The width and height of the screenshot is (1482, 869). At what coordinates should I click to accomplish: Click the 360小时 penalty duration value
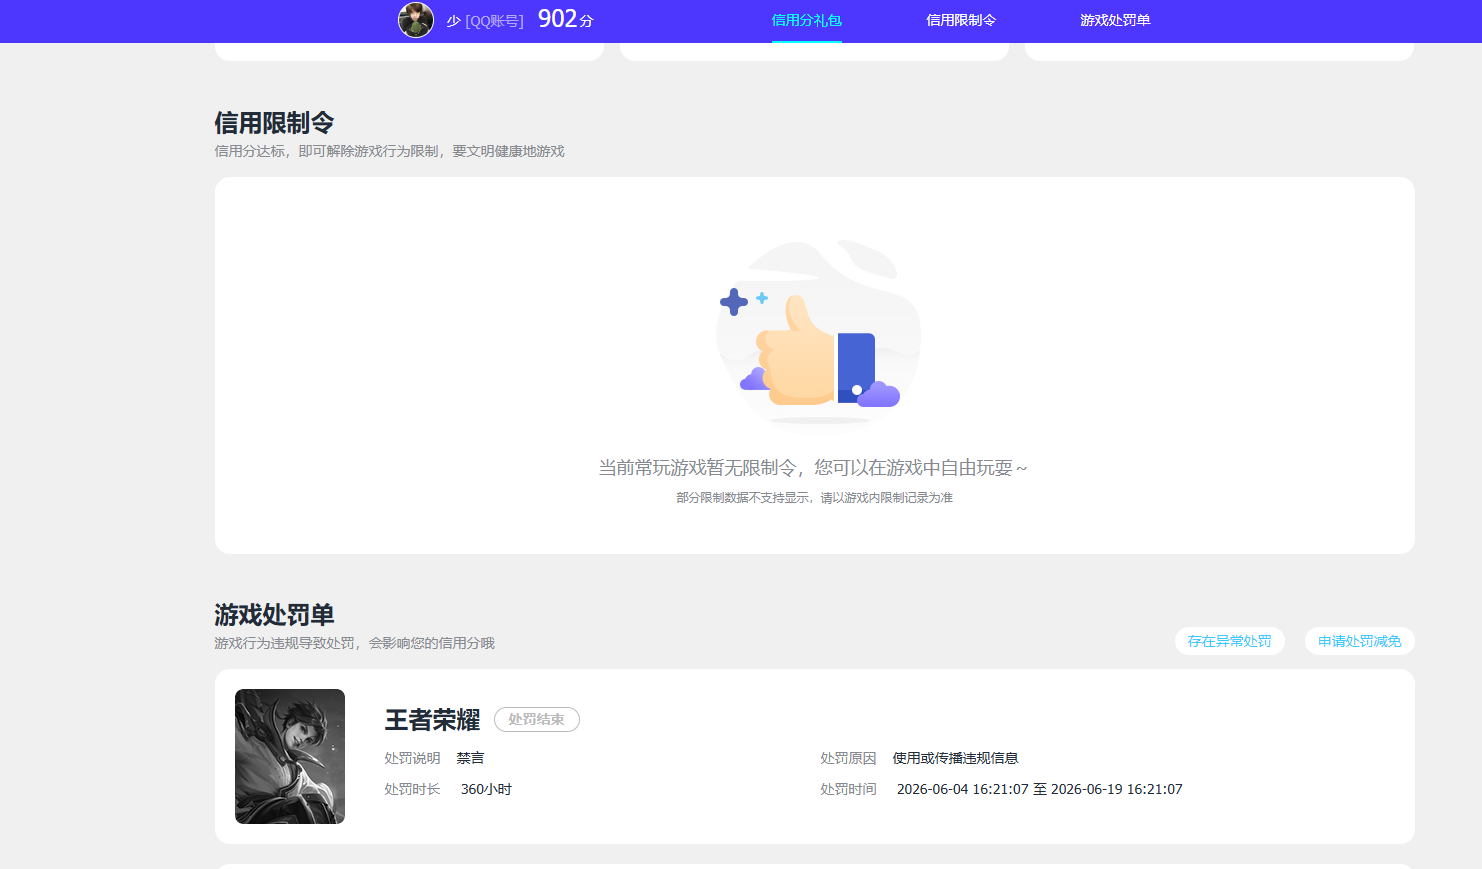pos(486,789)
